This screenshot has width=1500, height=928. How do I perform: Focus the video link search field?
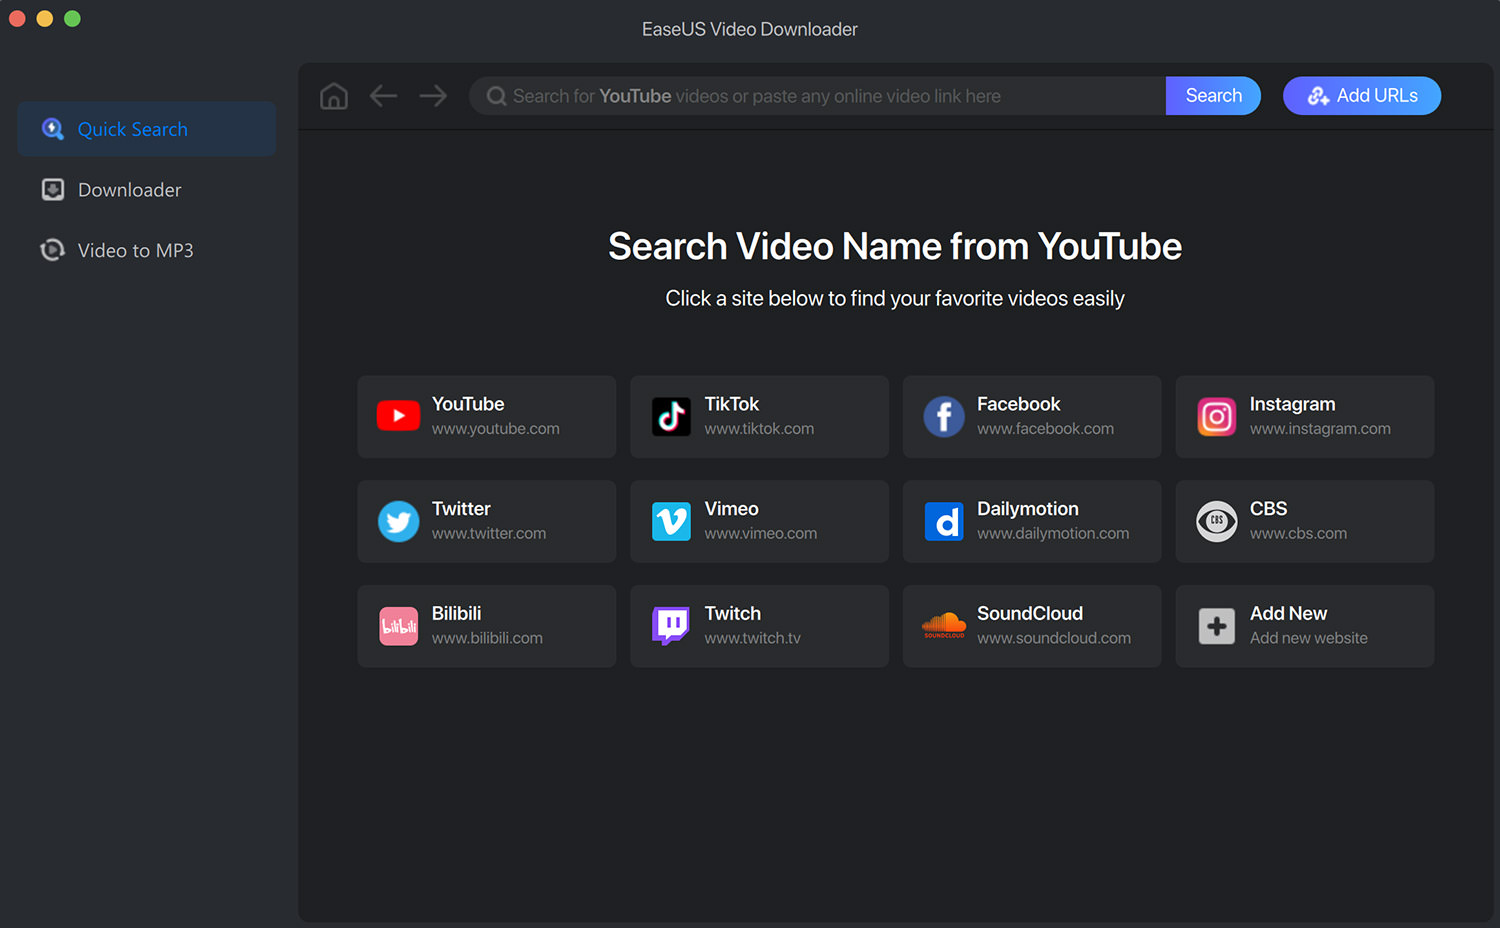pyautogui.click(x=817, y=96)
